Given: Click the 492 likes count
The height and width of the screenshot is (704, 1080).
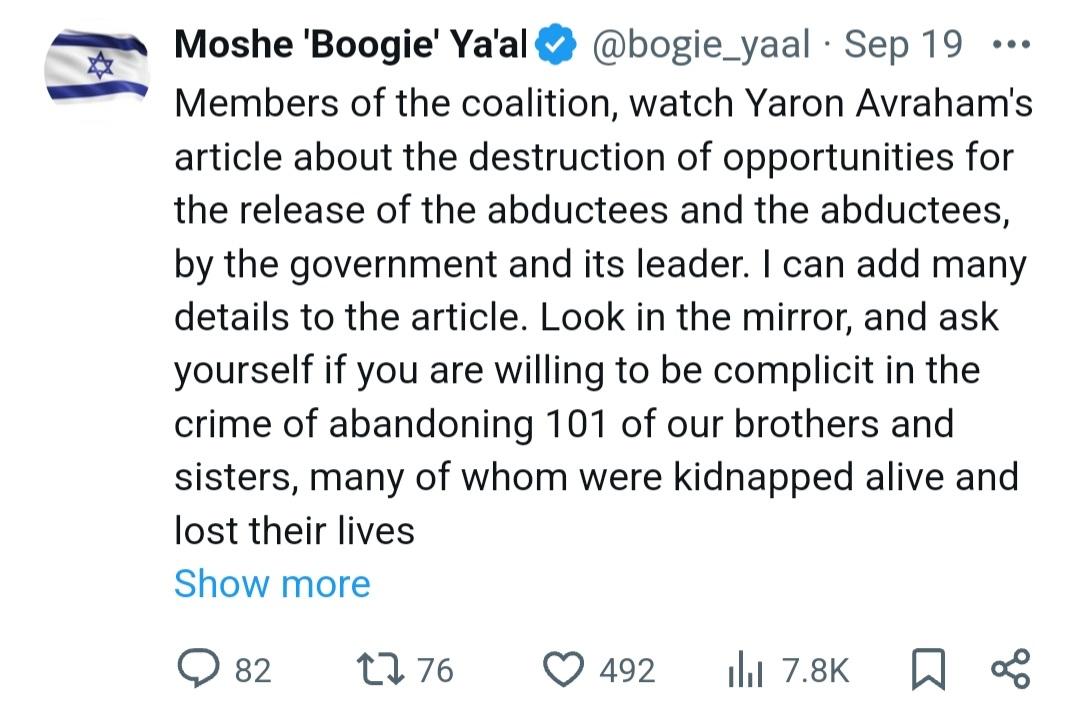Looking at the screenshot, I should point(627,670).
